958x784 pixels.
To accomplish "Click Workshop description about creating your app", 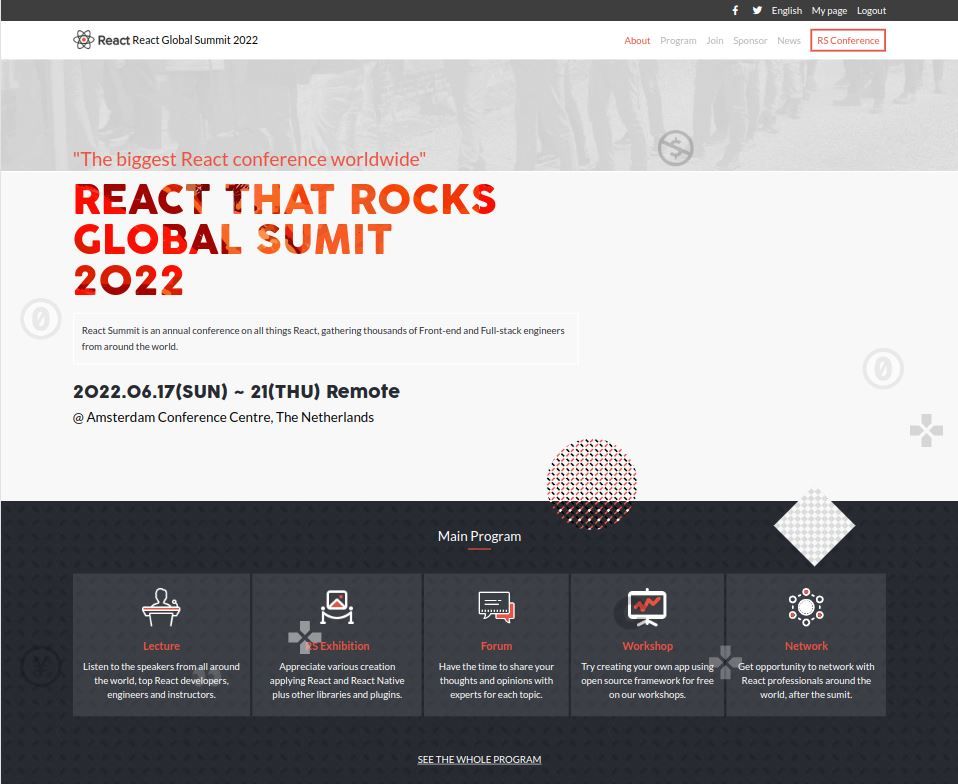I will click(647, 680).
